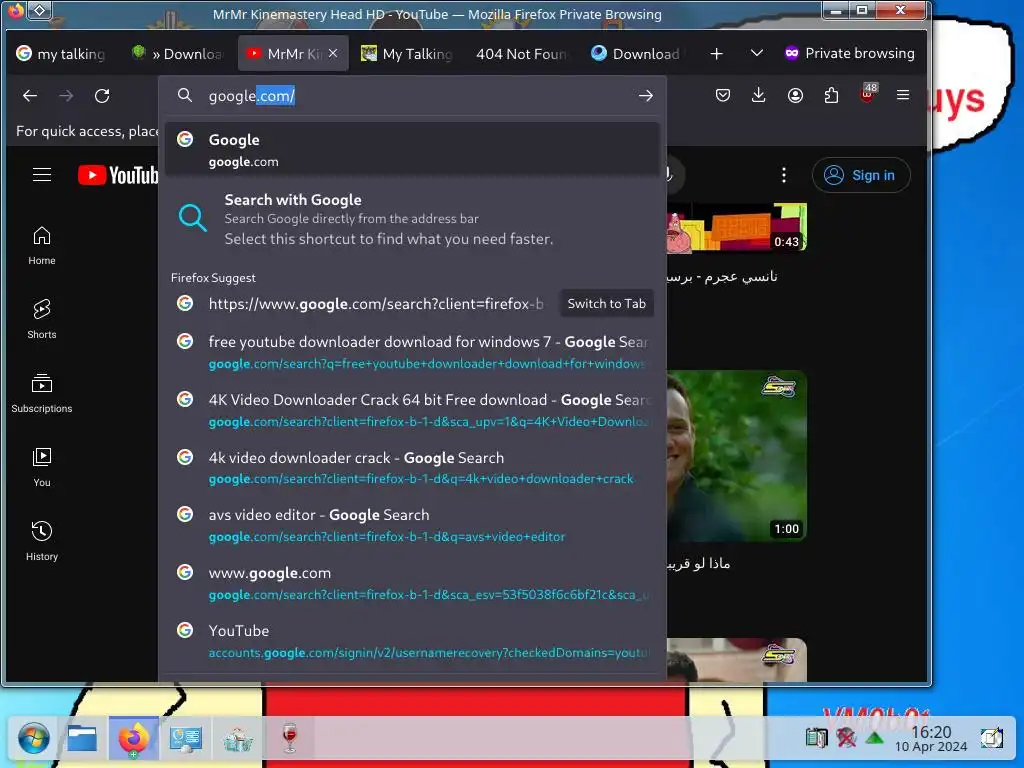This screenshot has width=1024, height=768.
Task: Click the go arrow in the address bar
Action: click(645, 96)
